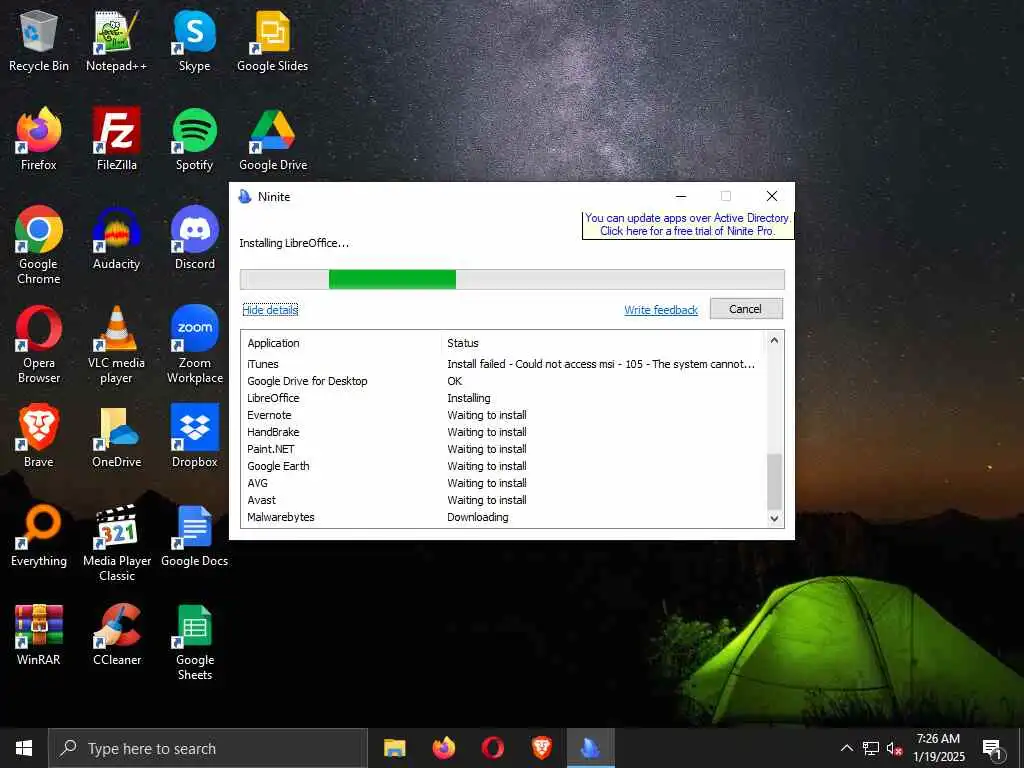Select the WinRAR desktop shortcut
This screenshot has height=768, width=1024.
[x=39, y=635]
